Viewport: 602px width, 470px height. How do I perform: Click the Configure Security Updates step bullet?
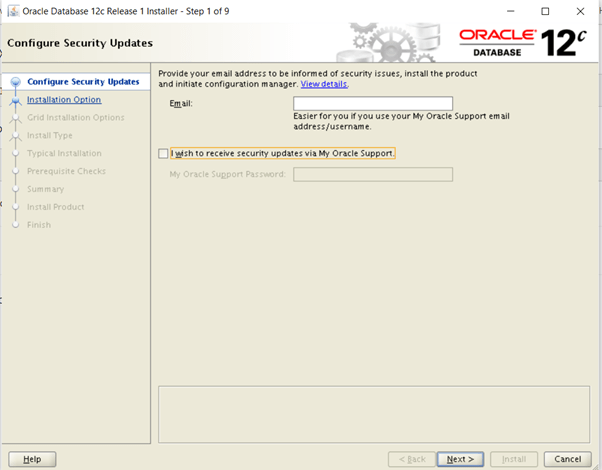[x=14, y=82]
